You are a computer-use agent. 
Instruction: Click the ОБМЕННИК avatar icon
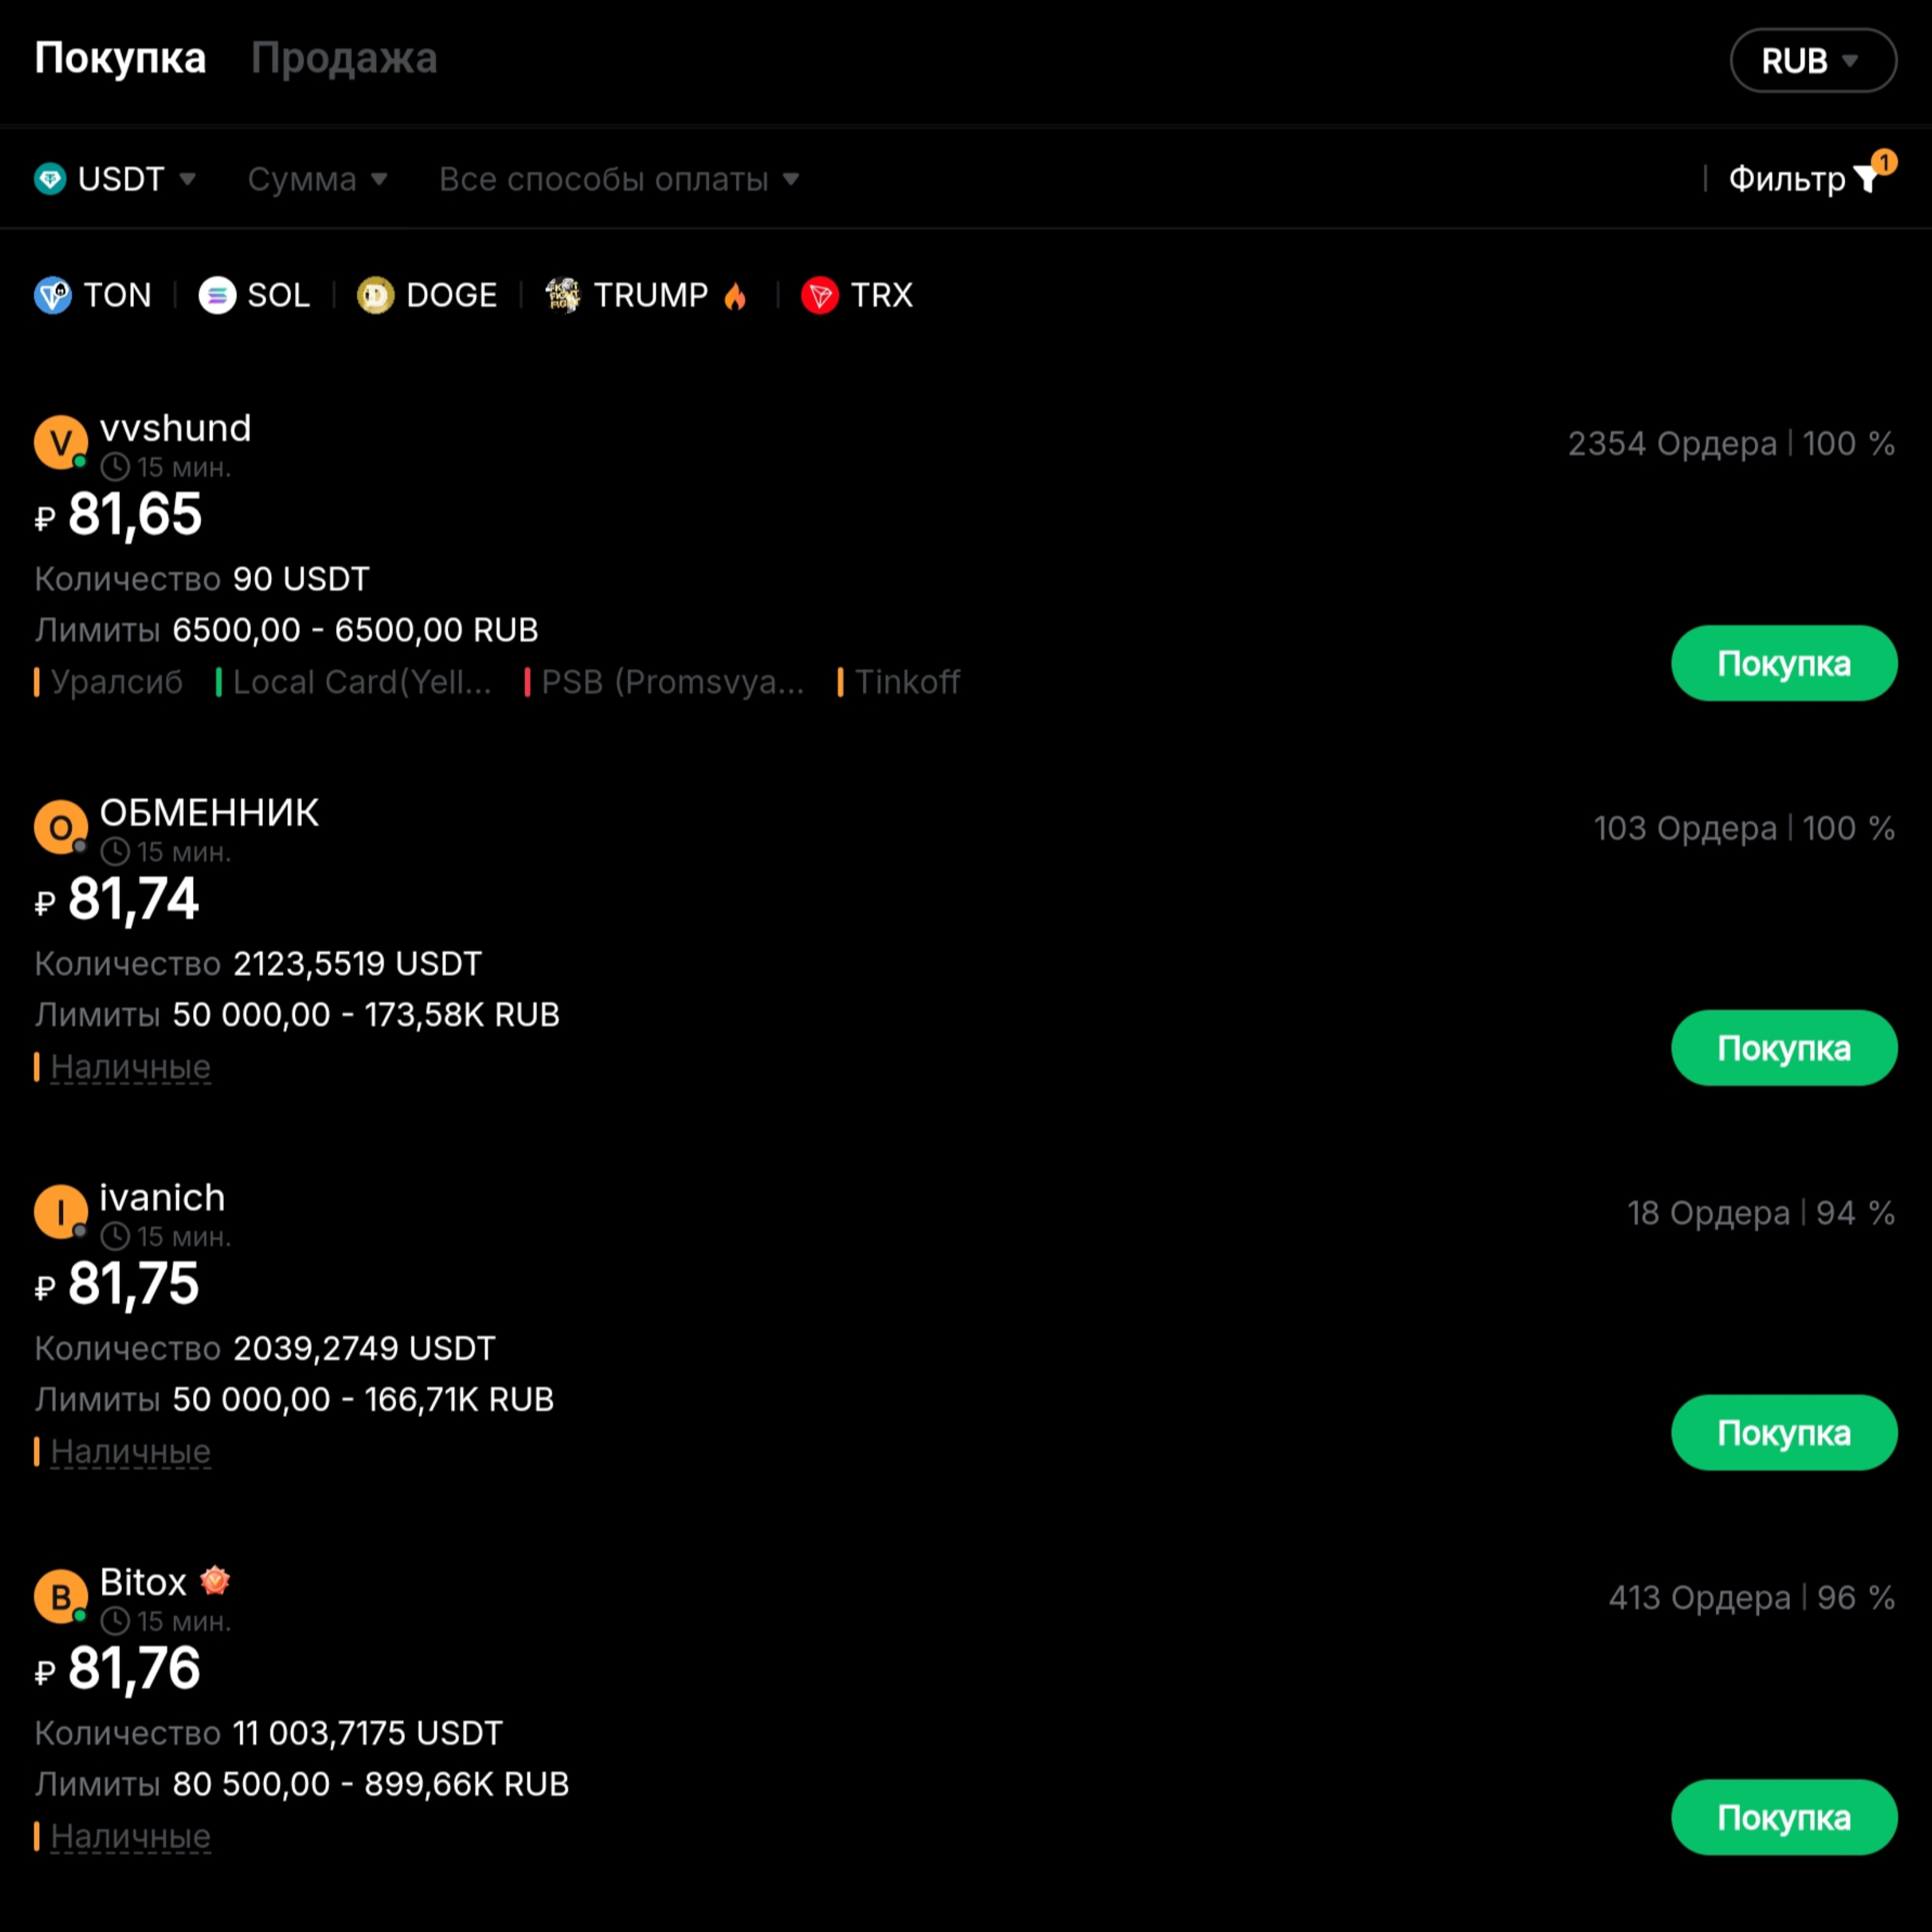tap(61, 827)
